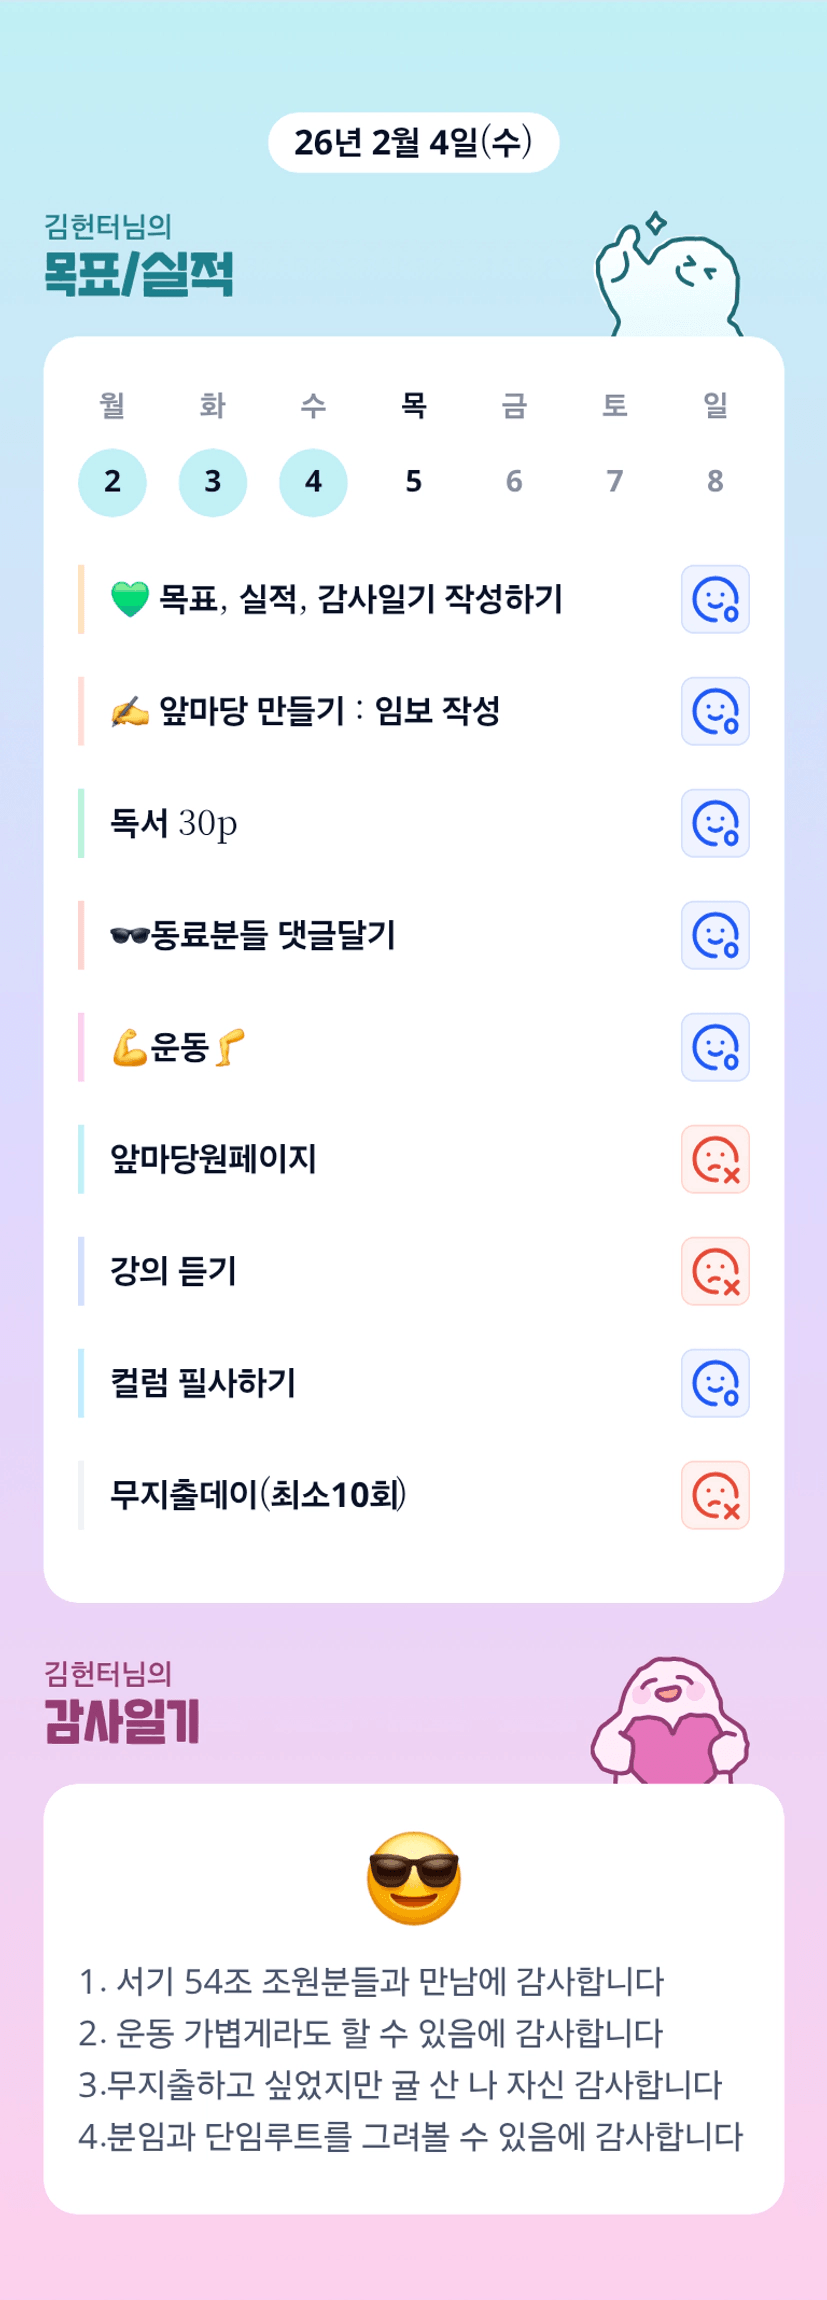Select Sunday the 8th in calendar
This screenshot has height=2300, width=827.
715,482
